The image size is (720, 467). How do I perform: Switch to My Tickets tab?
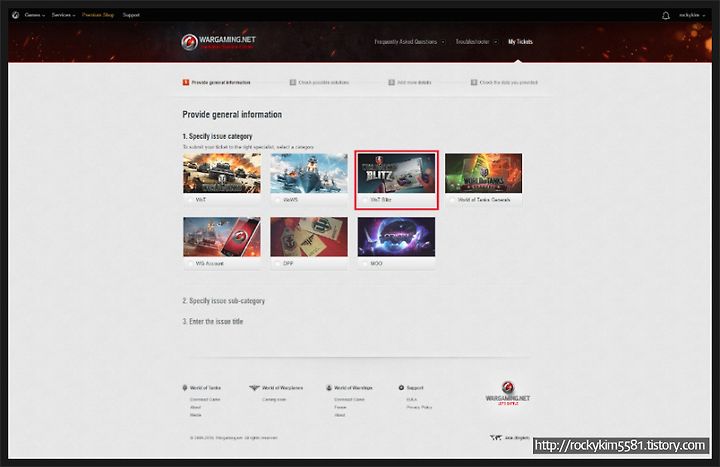tap(520, 42)
